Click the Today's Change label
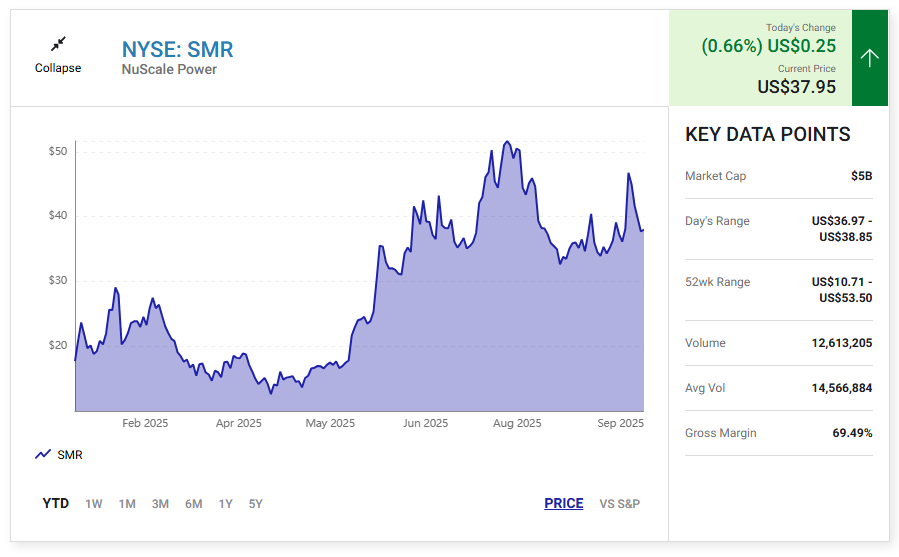 click(x=801, y=28)
